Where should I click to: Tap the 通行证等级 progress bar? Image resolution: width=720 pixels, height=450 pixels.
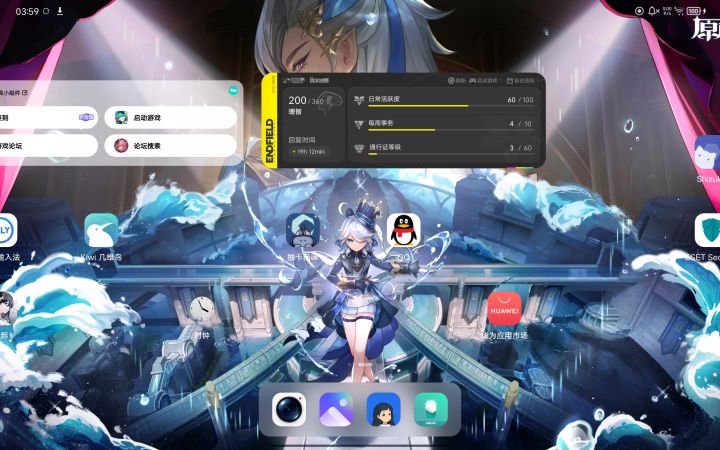pyautogui.click(x=451, y=154)
